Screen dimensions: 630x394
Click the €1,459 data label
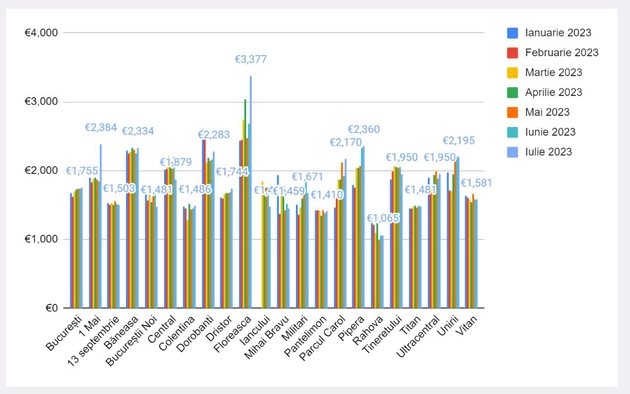[289, 191]
